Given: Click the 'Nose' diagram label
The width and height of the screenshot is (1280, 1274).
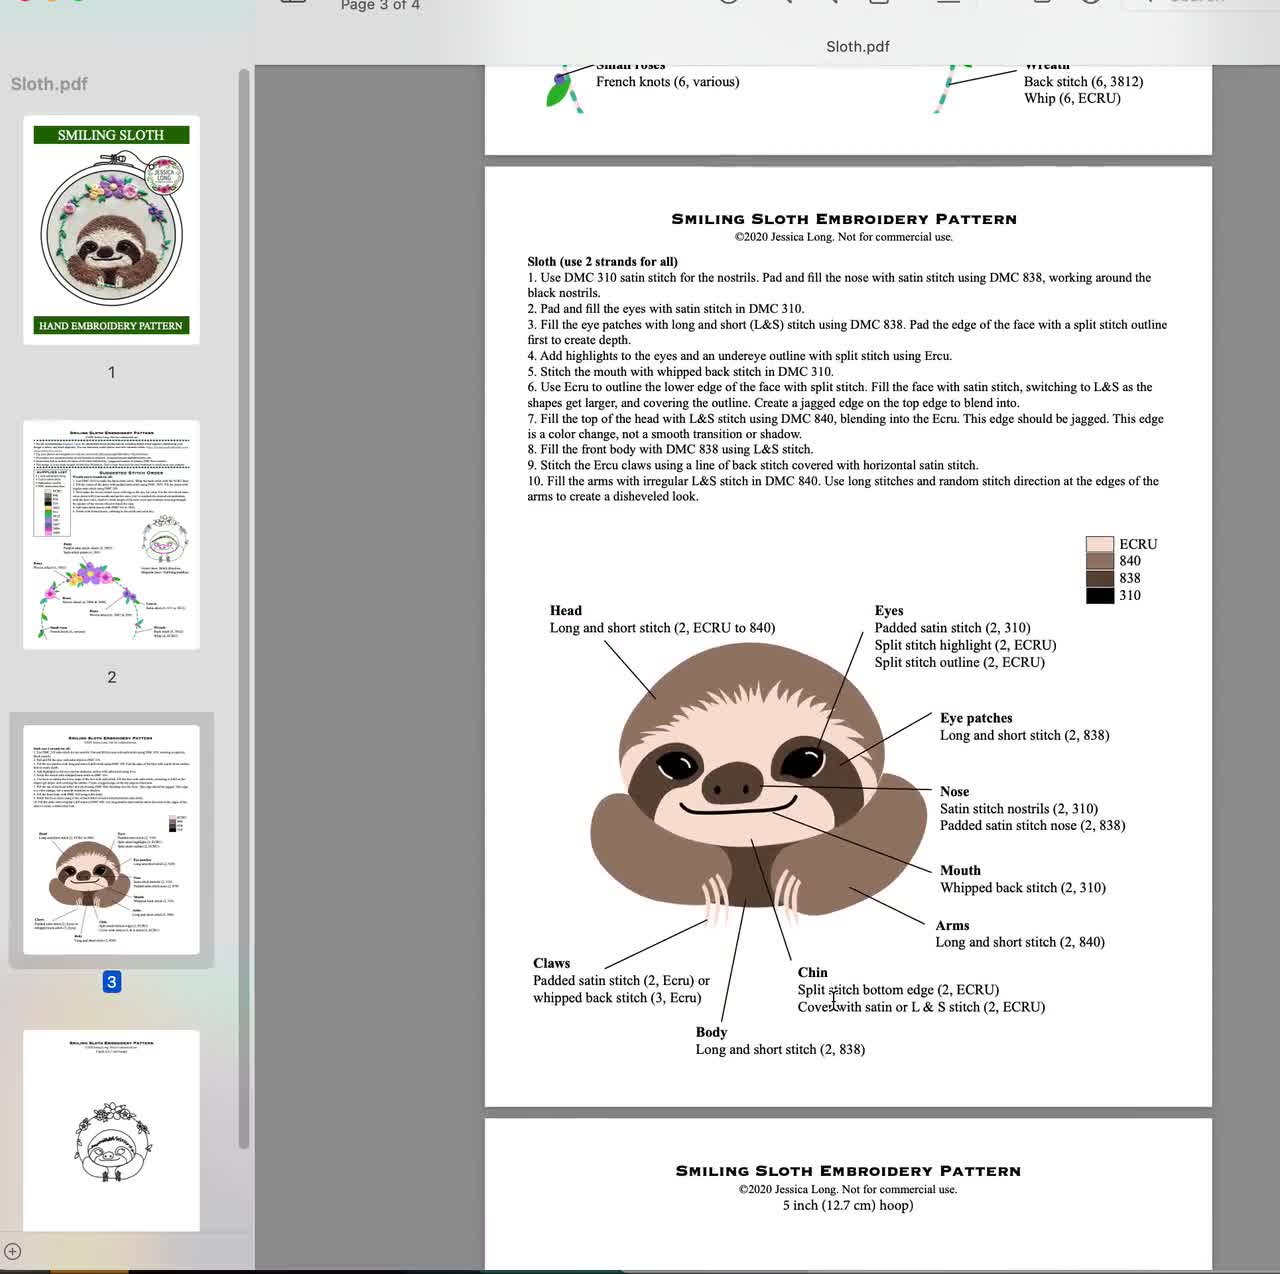Looking at the screenshot, I should coord(954,792).
